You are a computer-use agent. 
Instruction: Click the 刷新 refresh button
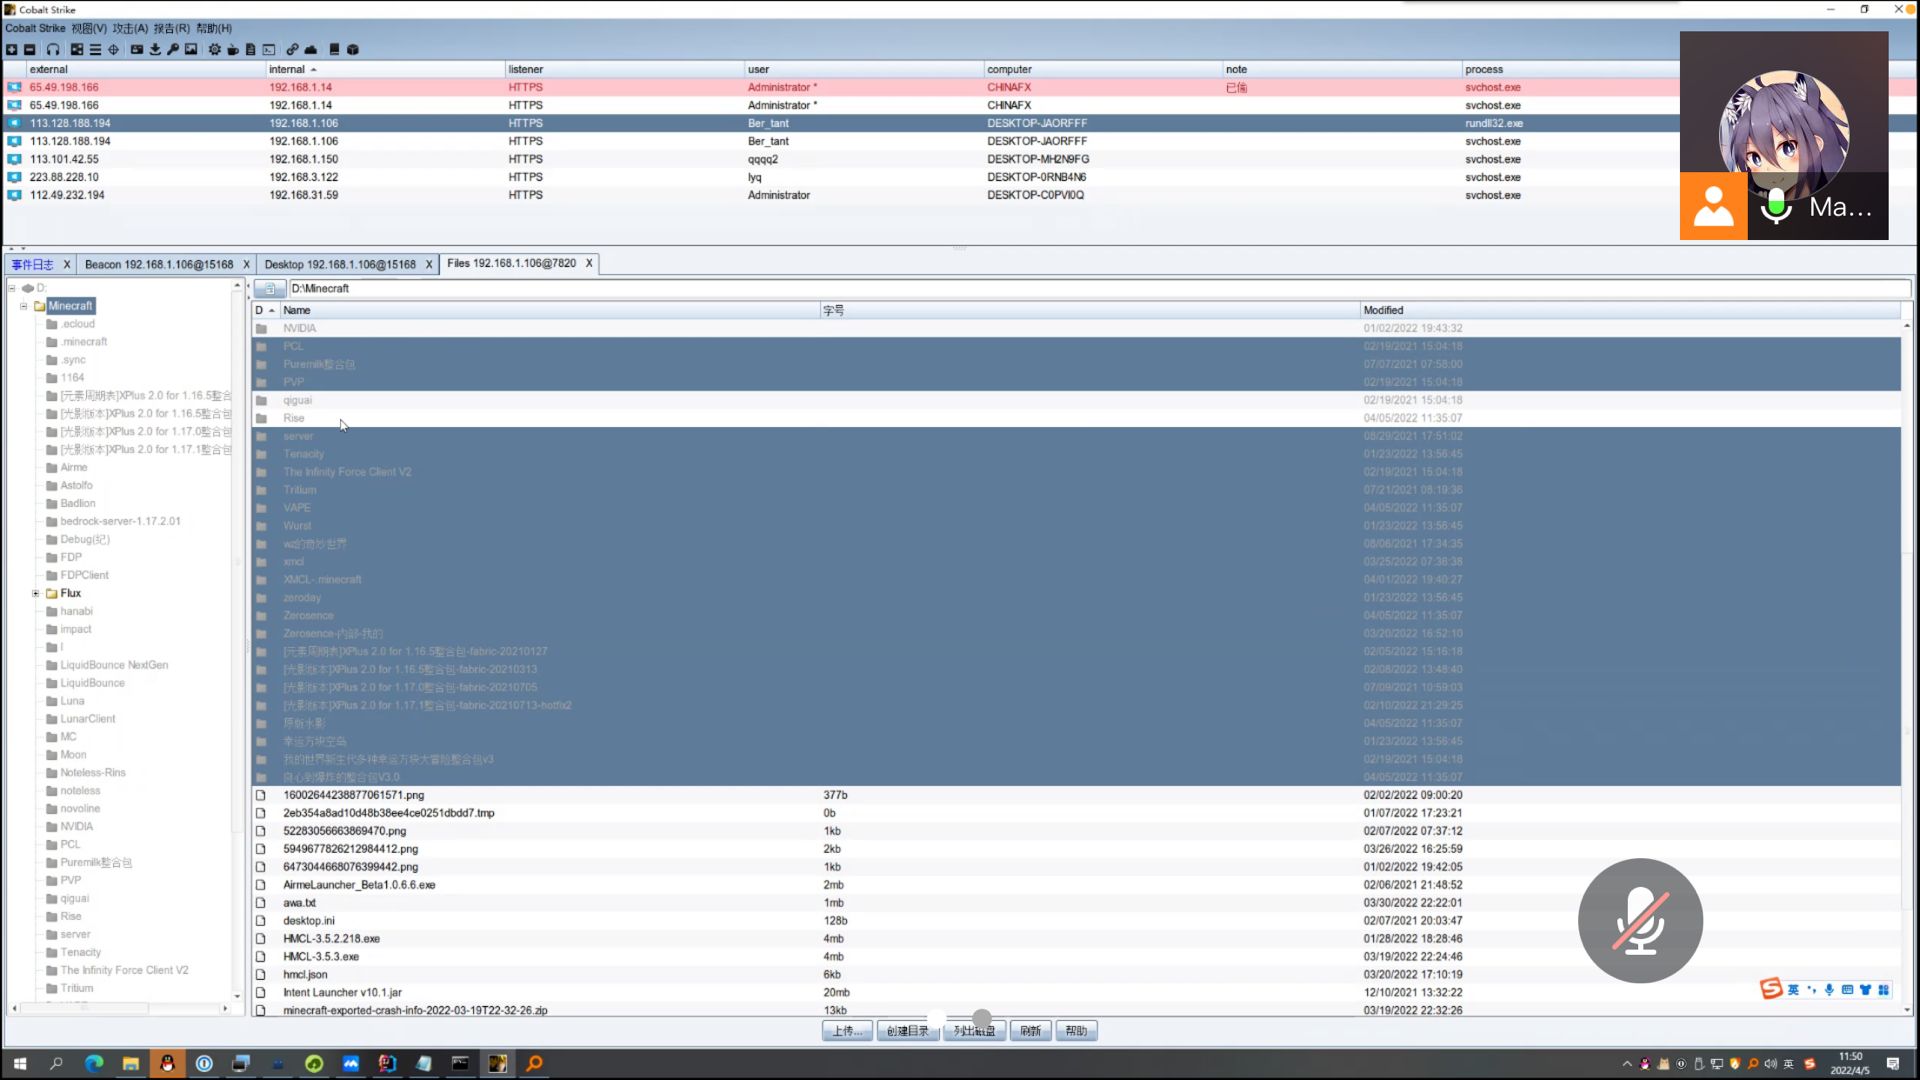point(1030,1031)
